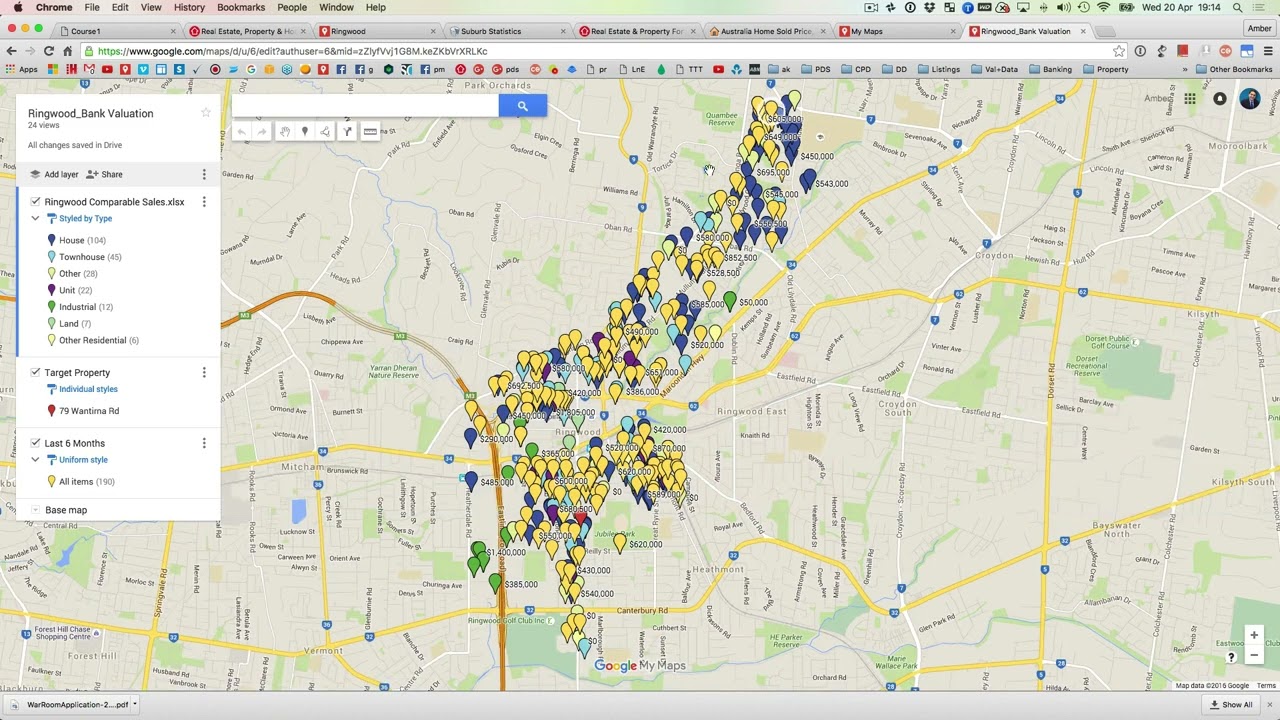Select the Add directions tool

[347, 132]
